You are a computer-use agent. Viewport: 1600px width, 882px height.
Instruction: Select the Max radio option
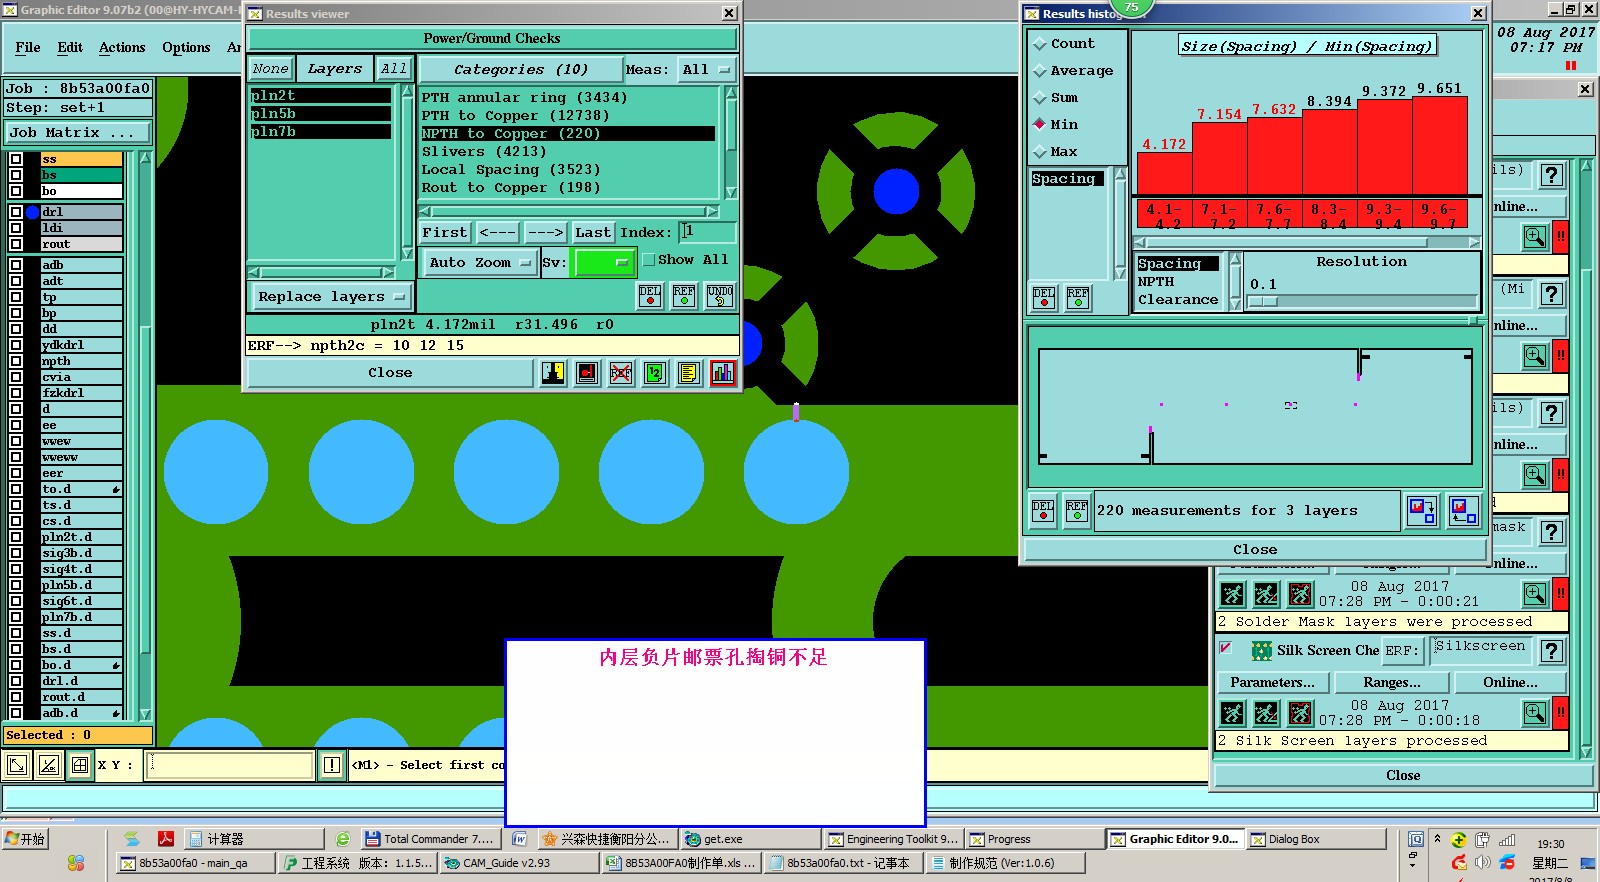click(1041, 152)
